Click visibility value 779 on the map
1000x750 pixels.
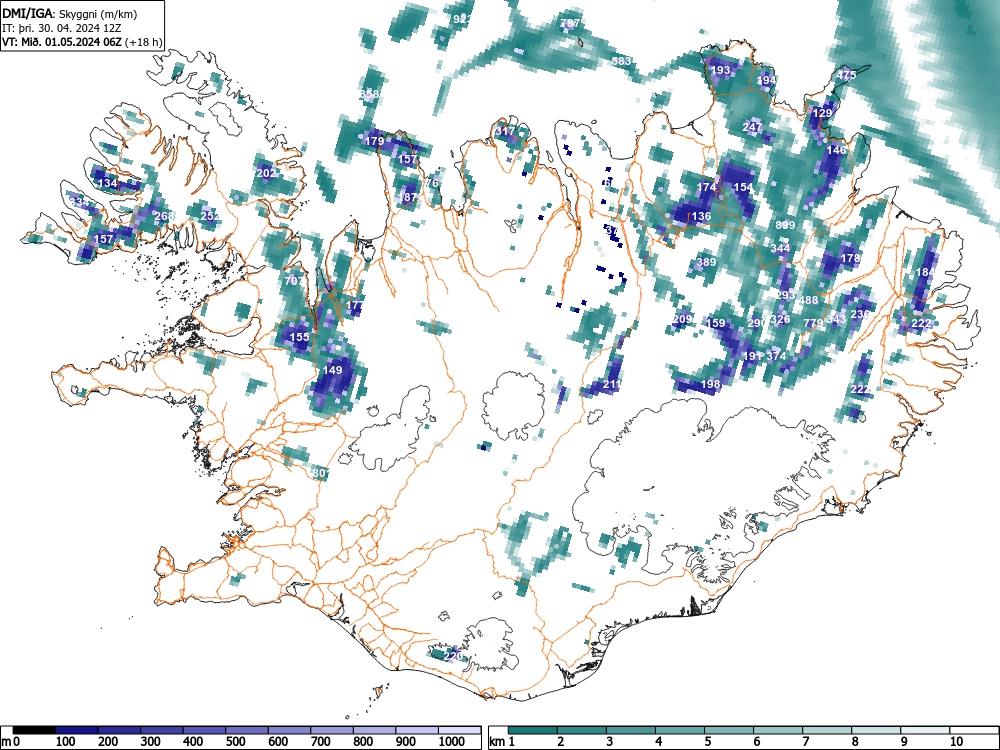pos(813,323)
